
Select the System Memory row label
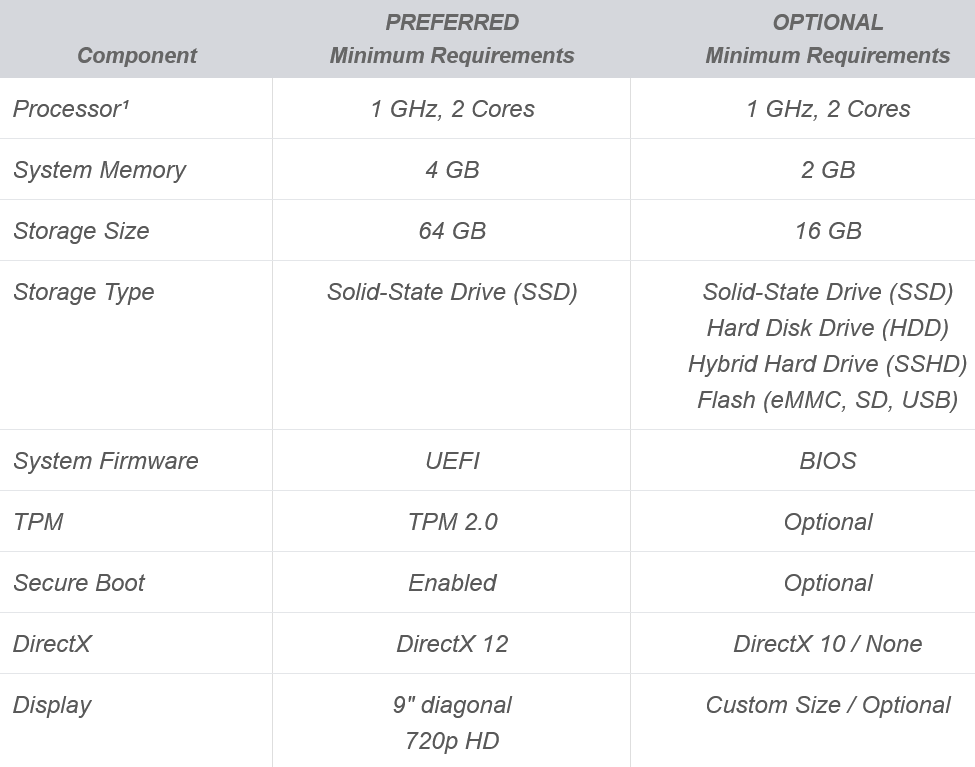coord(99,170)
